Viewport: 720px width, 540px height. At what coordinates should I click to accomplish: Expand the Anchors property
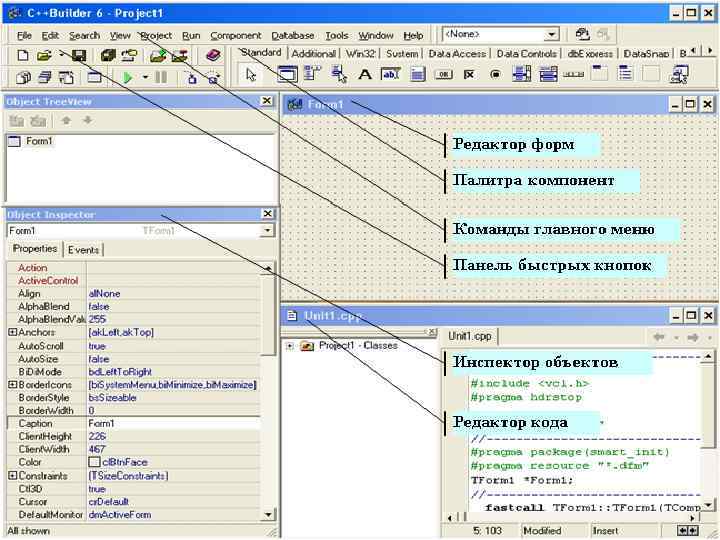click(x=12, y=332)
